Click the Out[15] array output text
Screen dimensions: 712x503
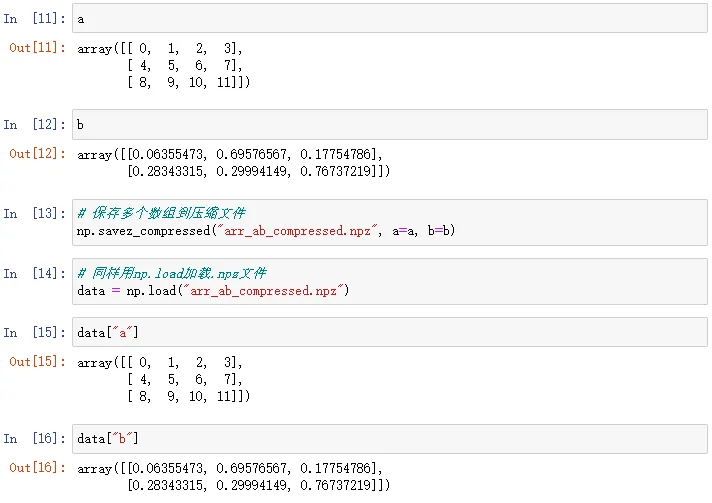(163, 379)
